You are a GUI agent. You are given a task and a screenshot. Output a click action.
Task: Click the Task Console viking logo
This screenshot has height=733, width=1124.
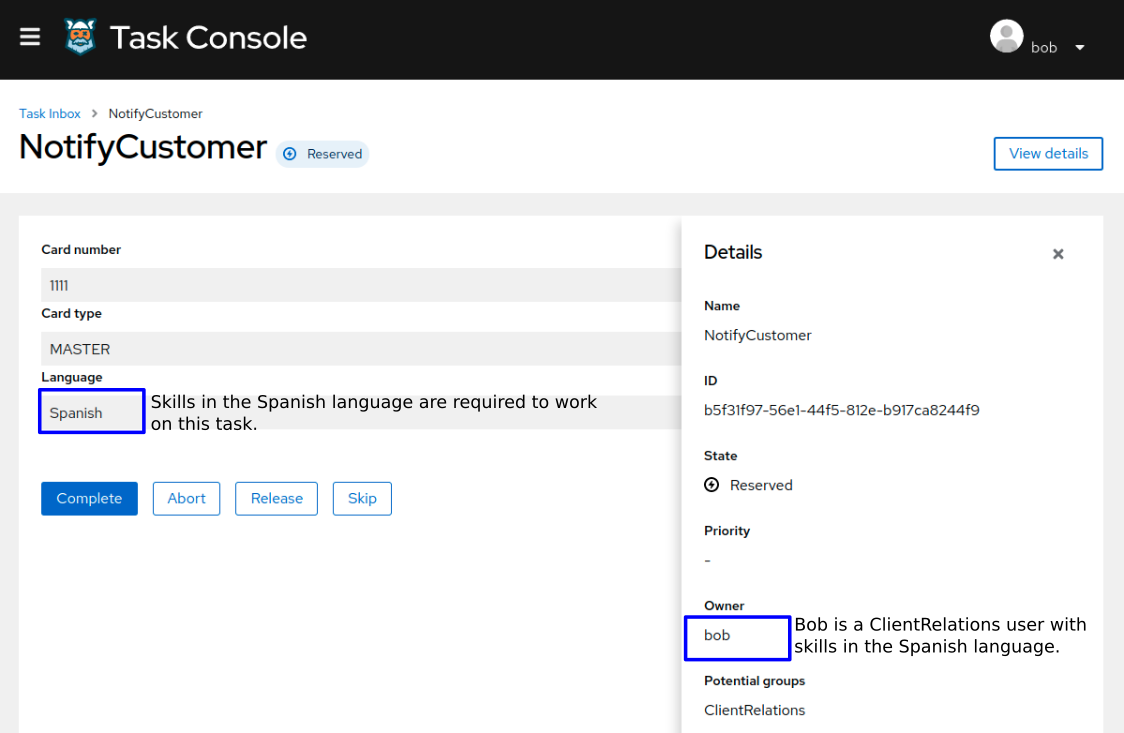[x=78, y=37]
